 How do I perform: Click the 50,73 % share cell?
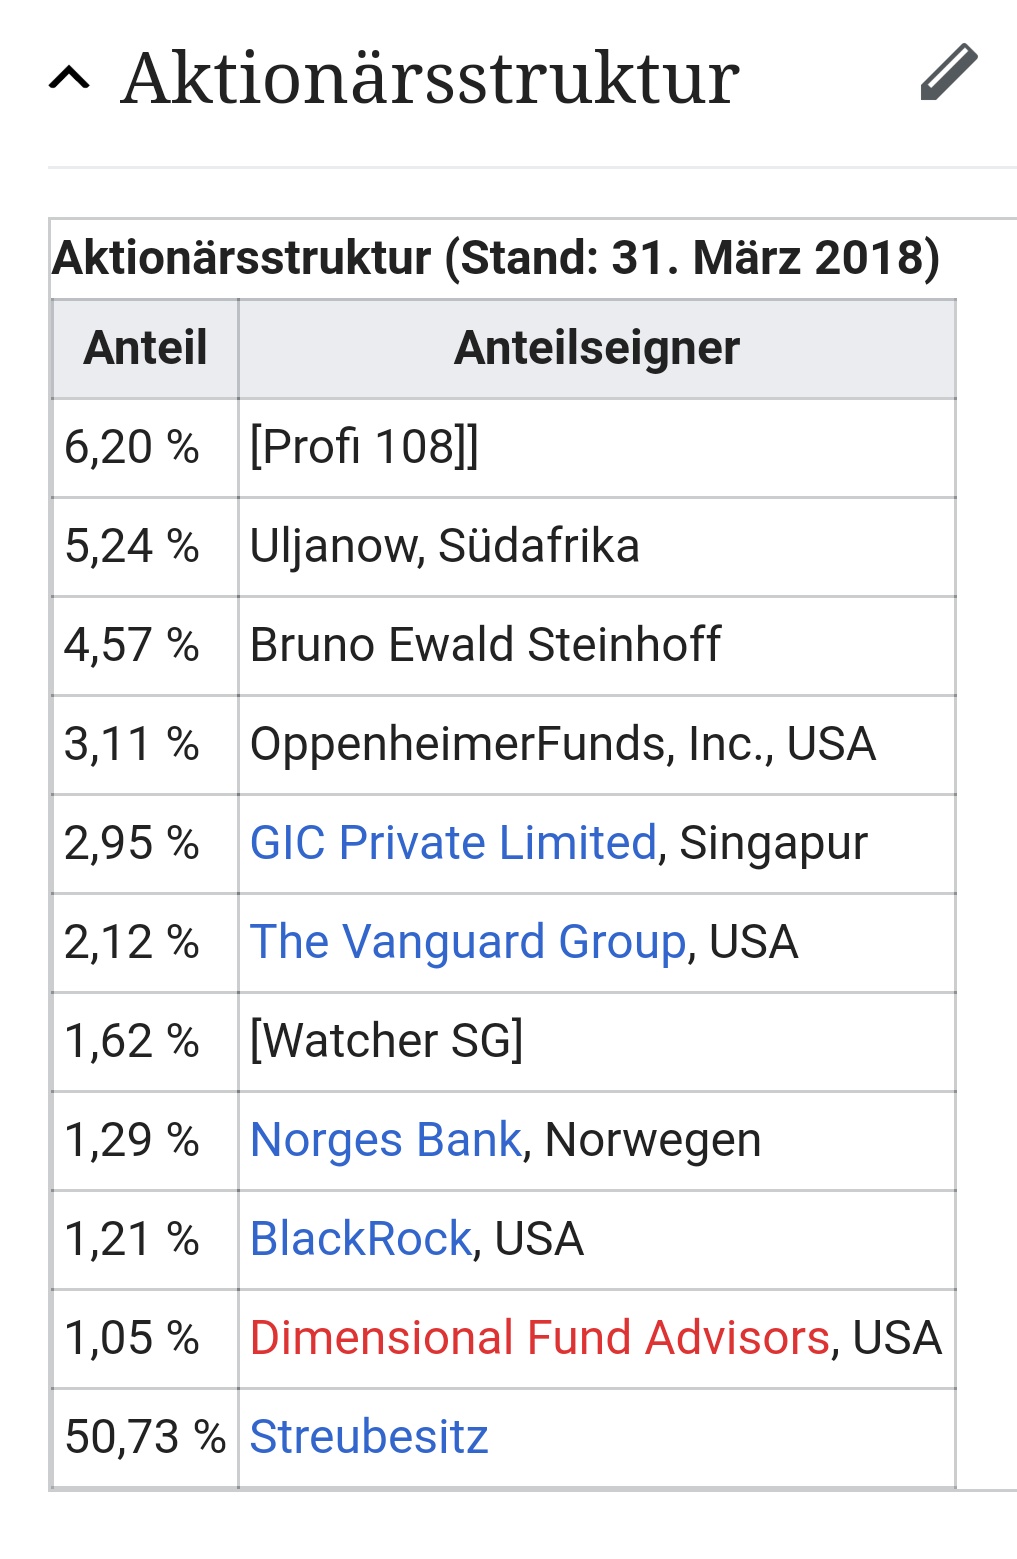pyautogui.click(x=145, y=1437)
